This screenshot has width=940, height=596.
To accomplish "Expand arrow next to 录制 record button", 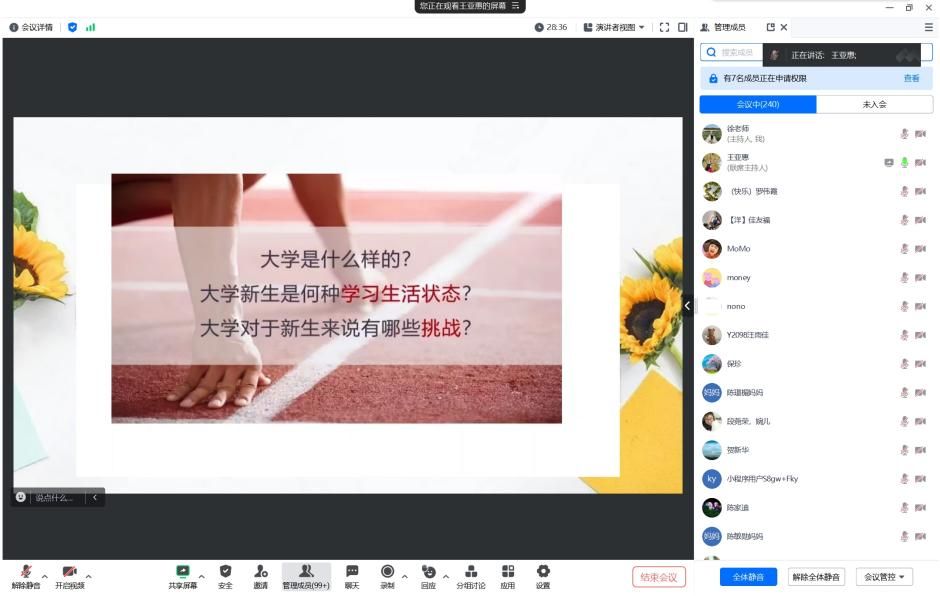I will click(x=405, y=576).
